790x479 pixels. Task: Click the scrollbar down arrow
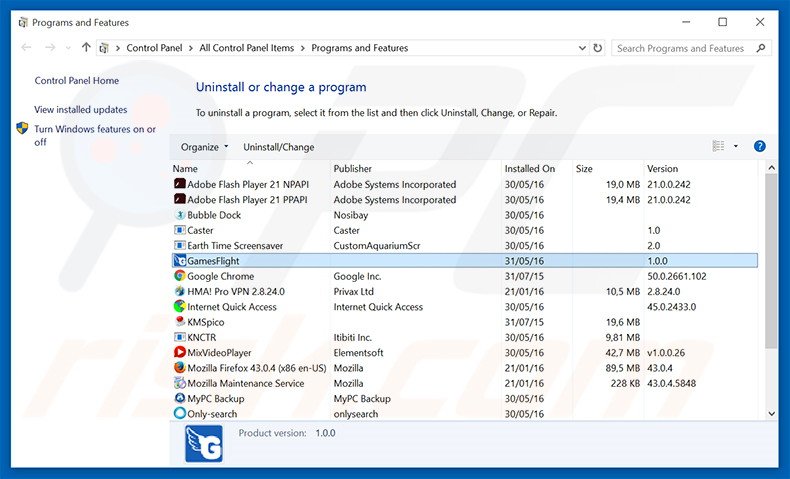771,414
